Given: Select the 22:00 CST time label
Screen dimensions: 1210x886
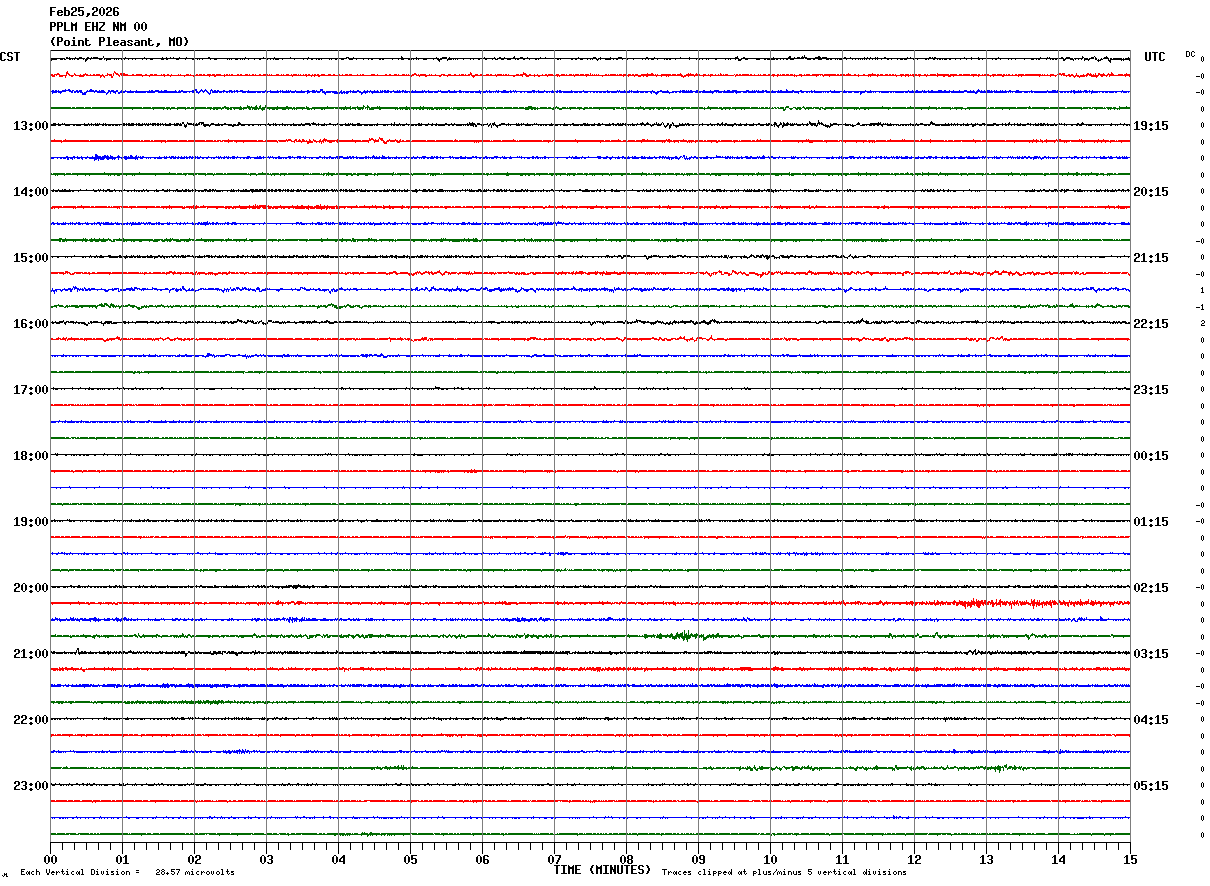Looking at the screenshot, I should (30, 720).
